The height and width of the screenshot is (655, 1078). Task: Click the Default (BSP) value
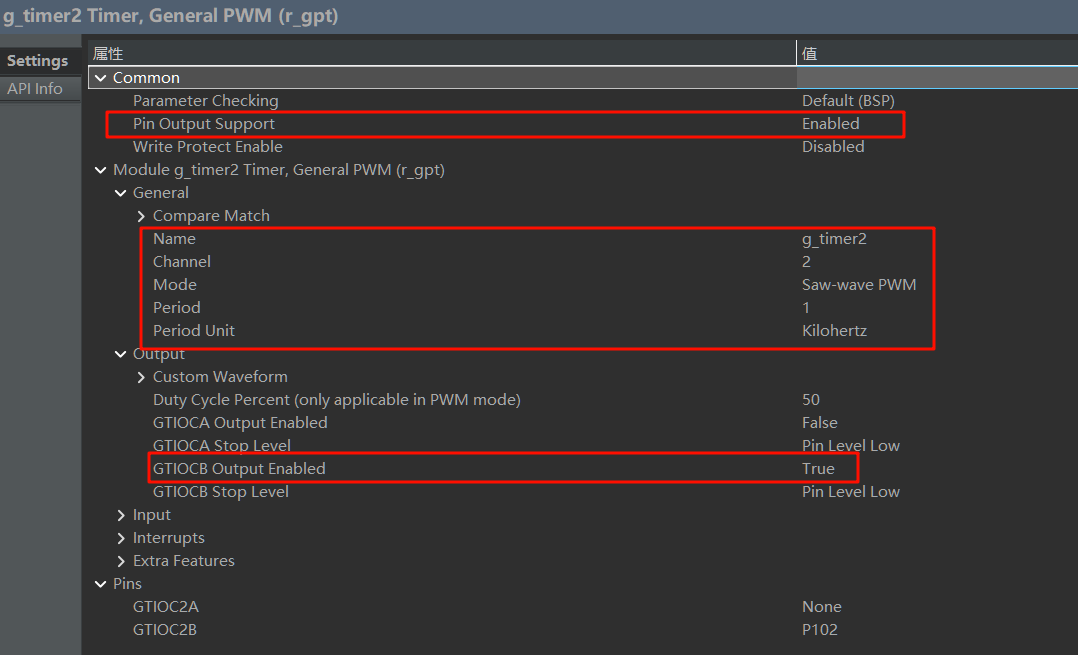pyautogui.click(x=848, y=100)
